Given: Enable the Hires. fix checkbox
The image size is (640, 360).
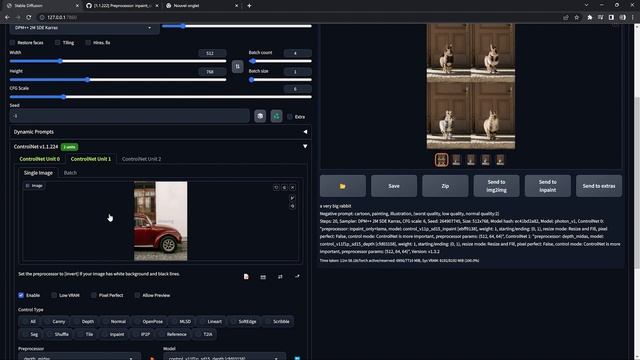Looking at the screenshot, I should point(88,42).
